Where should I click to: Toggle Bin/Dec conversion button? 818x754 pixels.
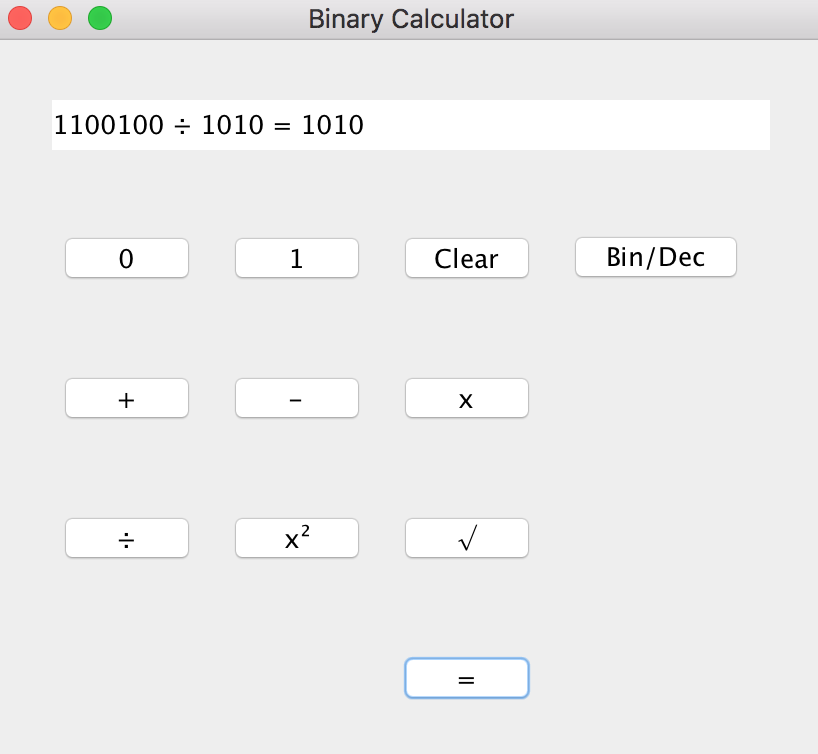(656, 257)
